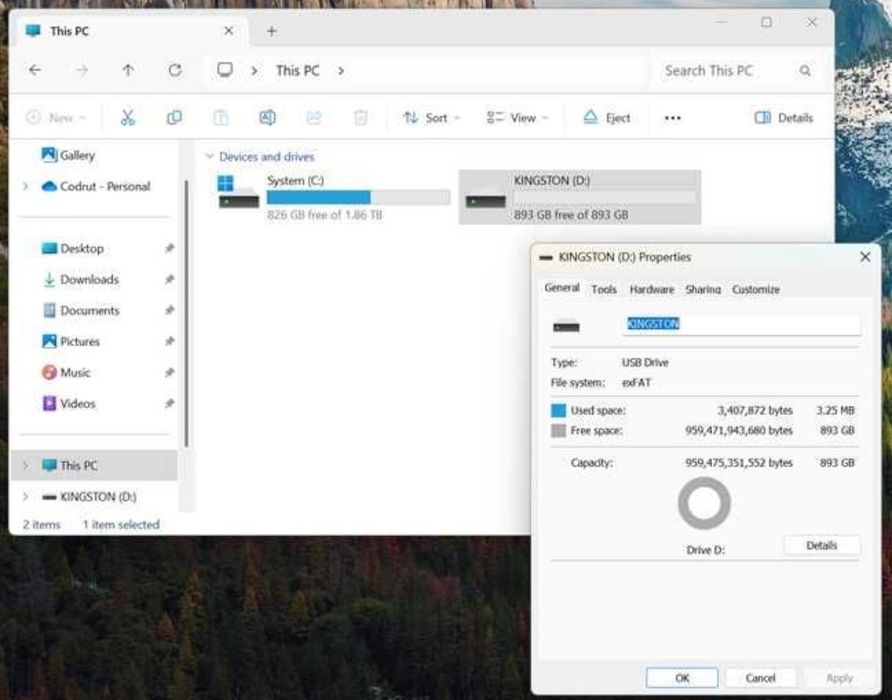Select This PC in the sidebar
Viewport: 892px width, 700px height.
(x=94, y=466)
